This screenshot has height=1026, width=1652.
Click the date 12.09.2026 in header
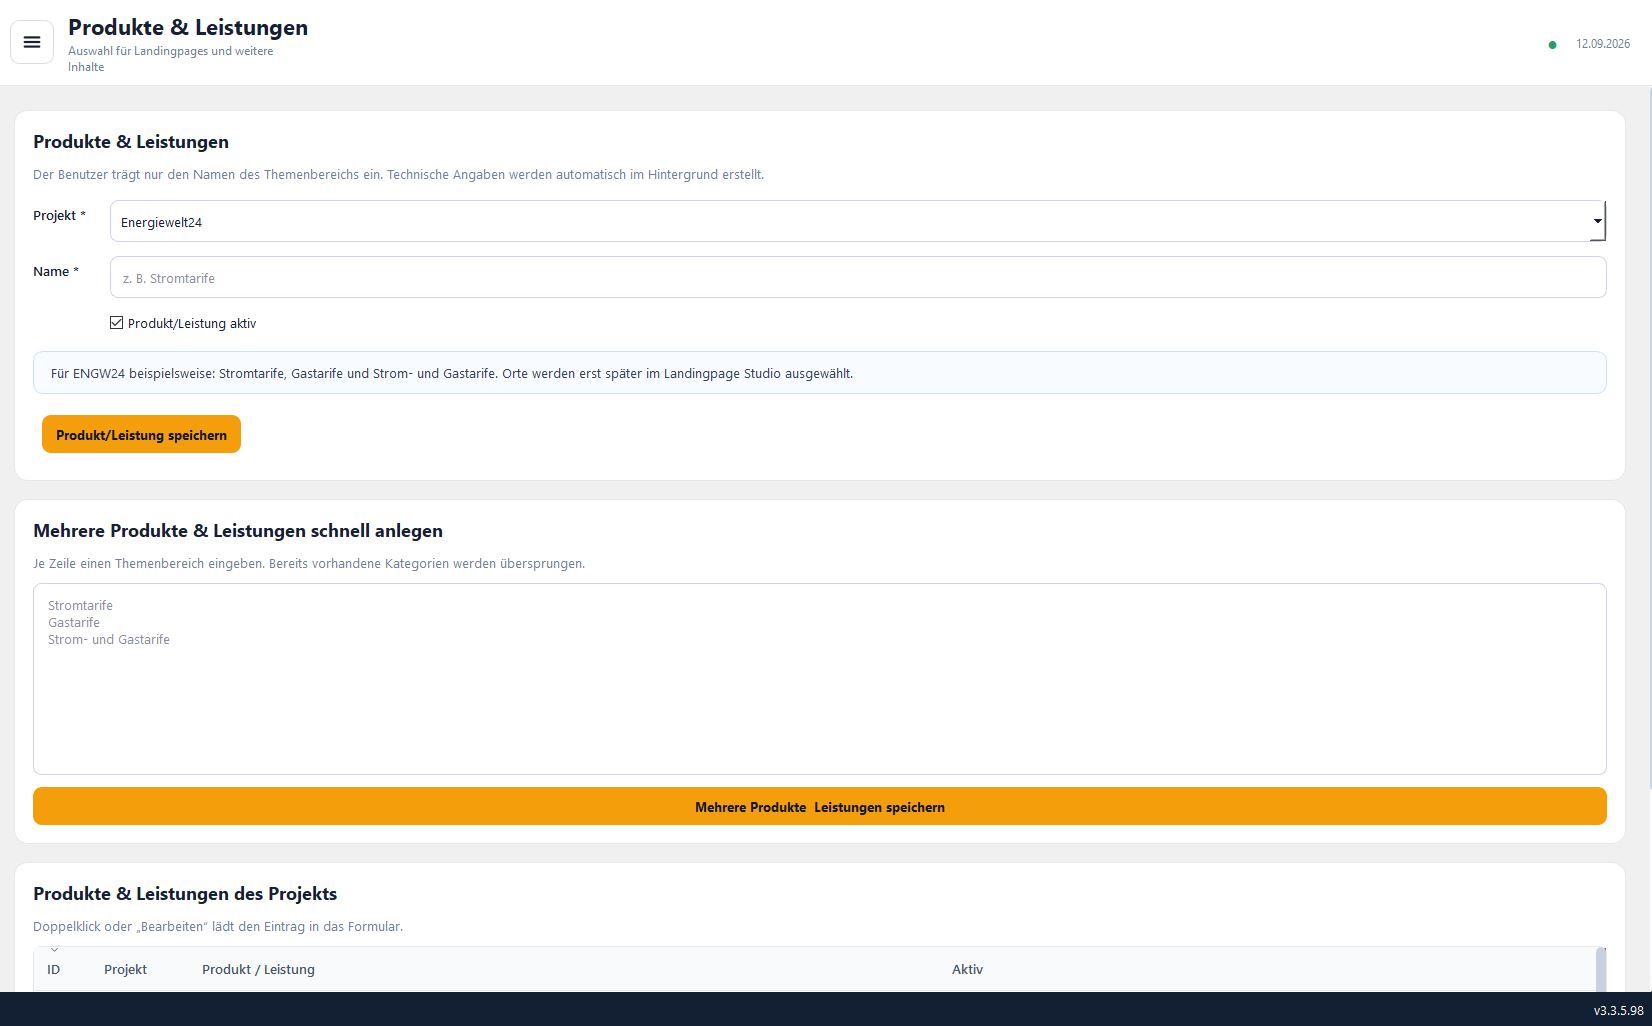pos(1603,44)
